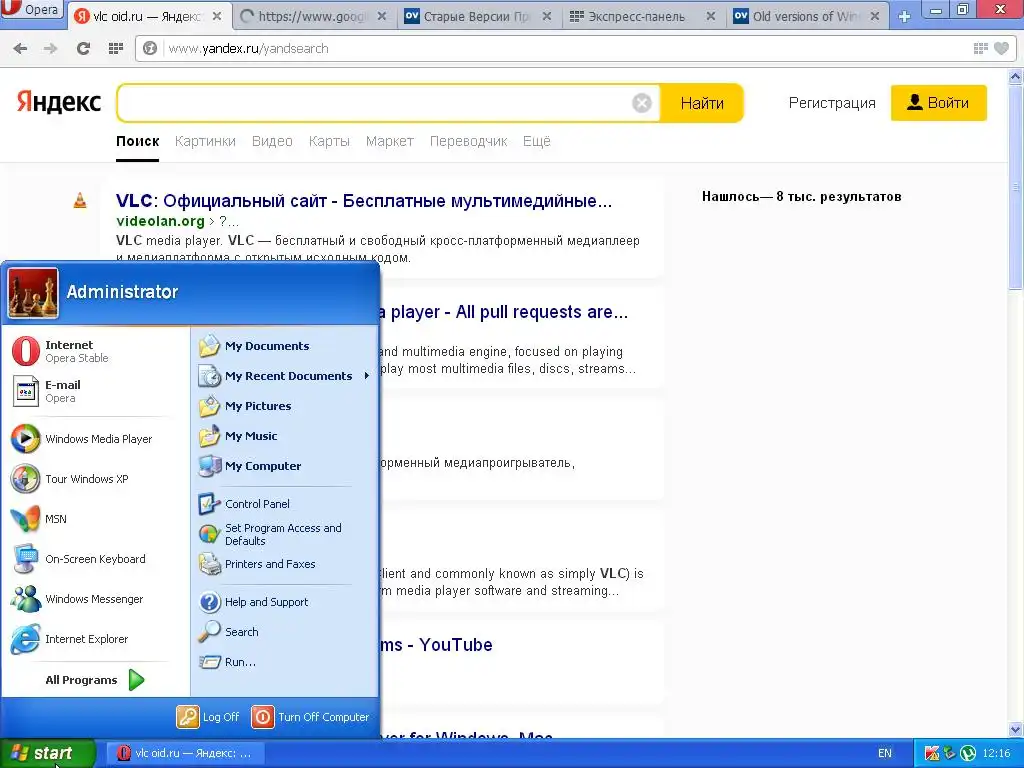Viewport: 1024px width, 768px height.
Task: Open My Music folder
Action: [x=285, y=436]
